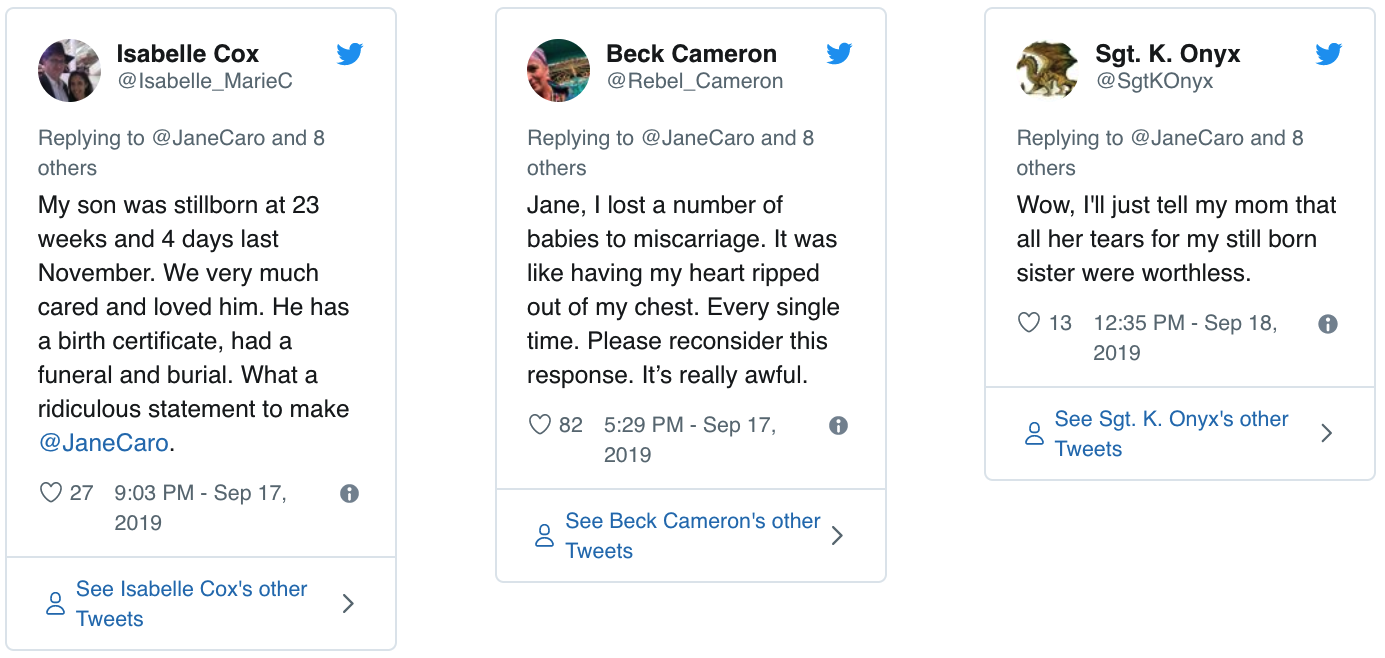Open See Isabelle Cox's other Tweets link
This screenshot has height=658, width=1385.
191,603
